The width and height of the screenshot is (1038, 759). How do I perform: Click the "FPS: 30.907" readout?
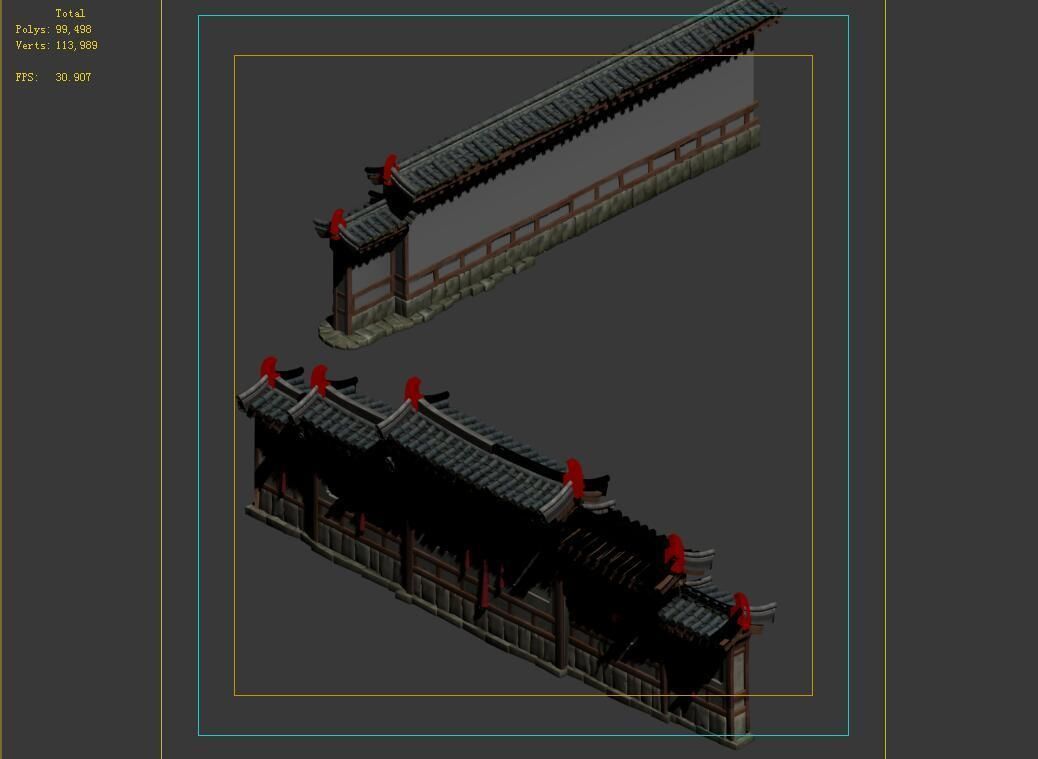[x=54, y=77]
